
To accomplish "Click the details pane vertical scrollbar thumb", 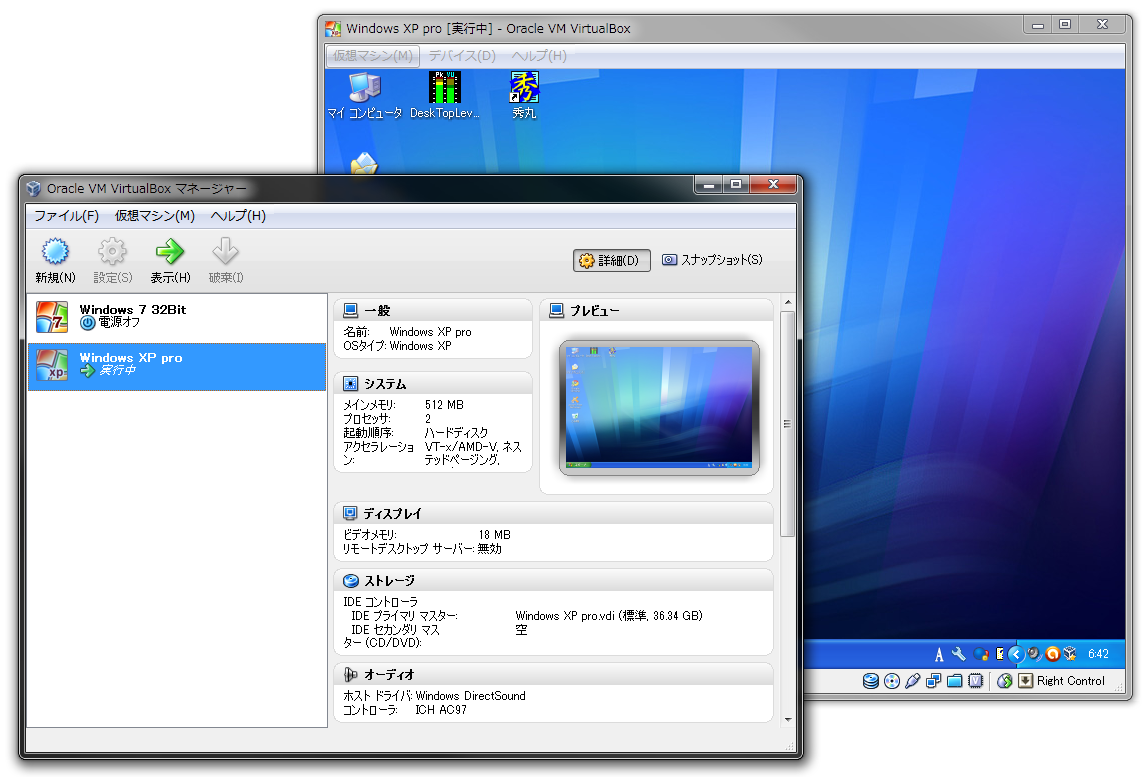I will (787, 424).
